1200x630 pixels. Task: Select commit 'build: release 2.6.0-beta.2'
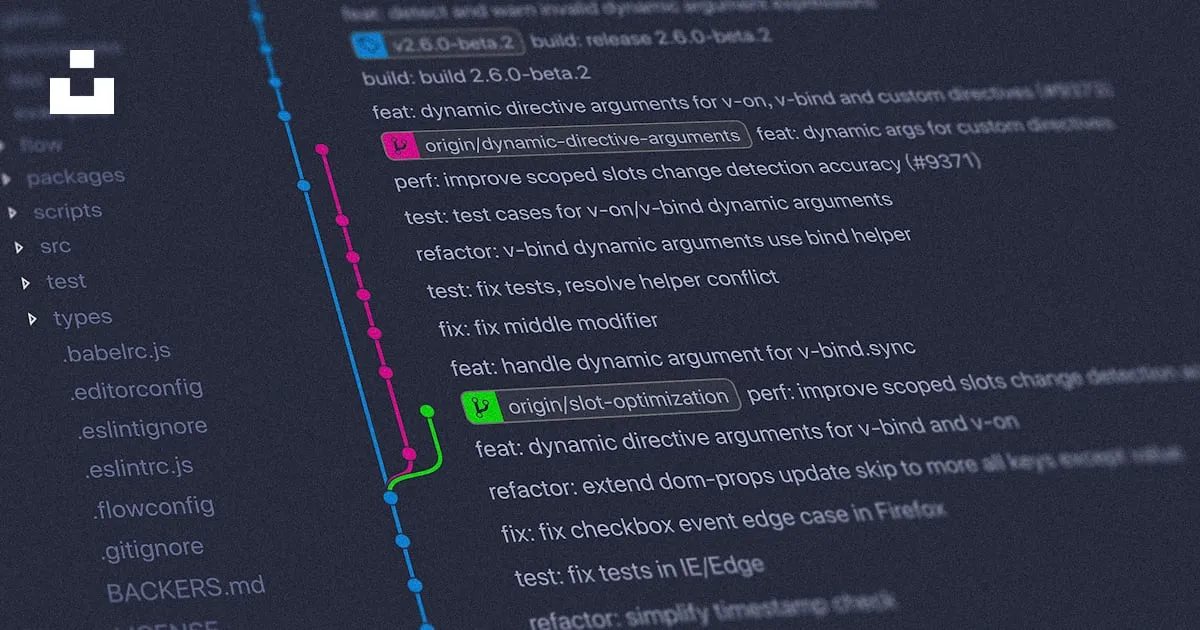coord(651,40)
